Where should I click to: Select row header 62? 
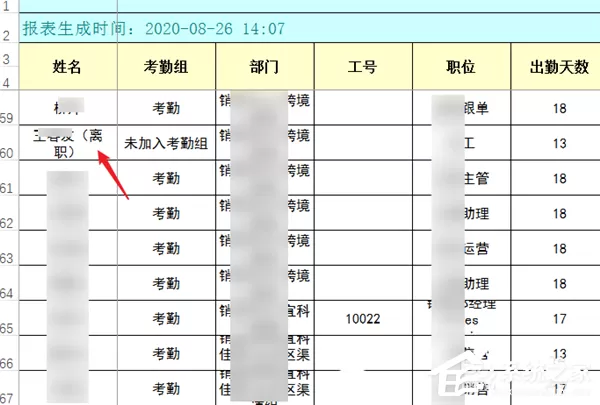click(9, 213)
